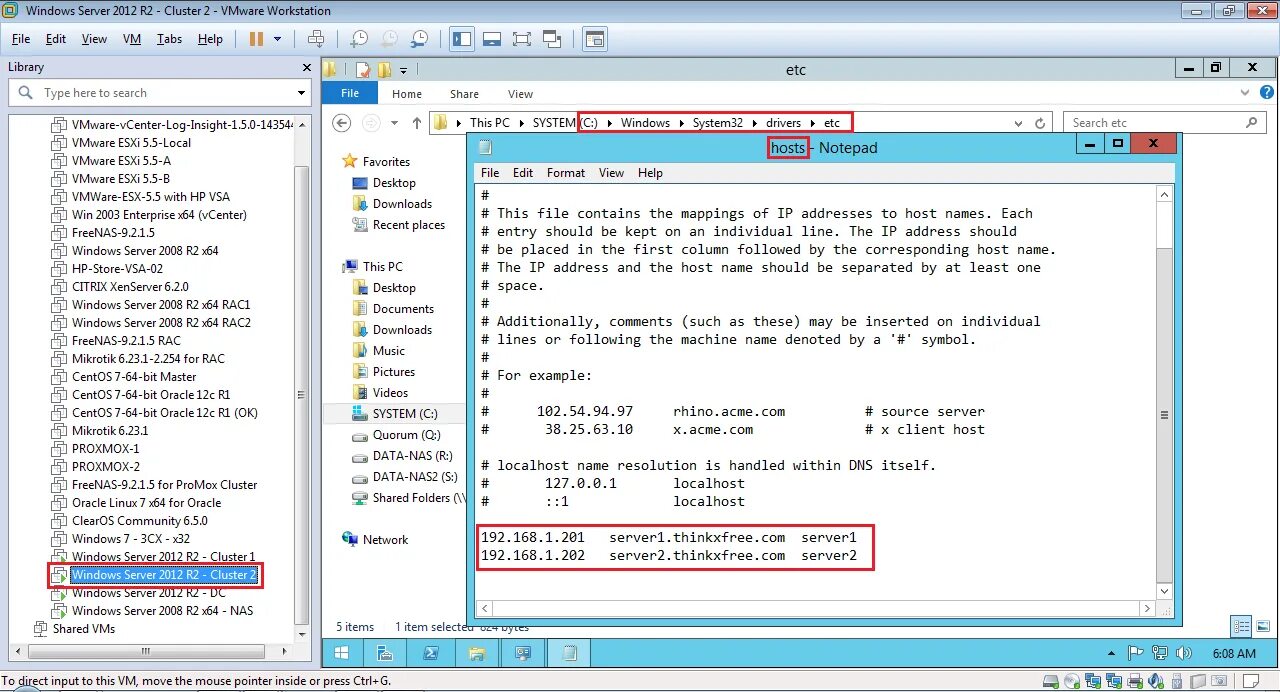This screenshot has height=692, width=1280.
Task: Open VMware File menu
Action: [21, 39]
